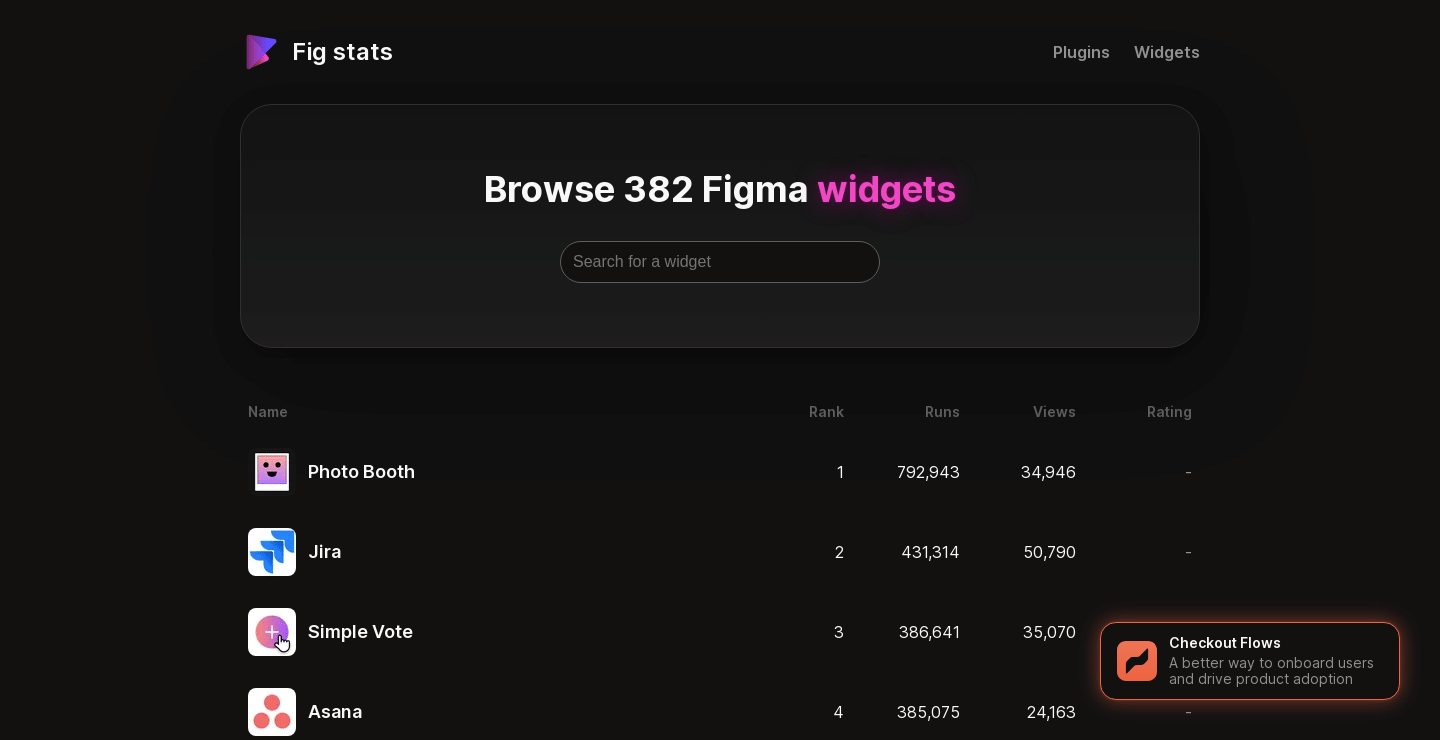Open the Asana widget page
Screen dimensions: 1440x740
point(335,711)
